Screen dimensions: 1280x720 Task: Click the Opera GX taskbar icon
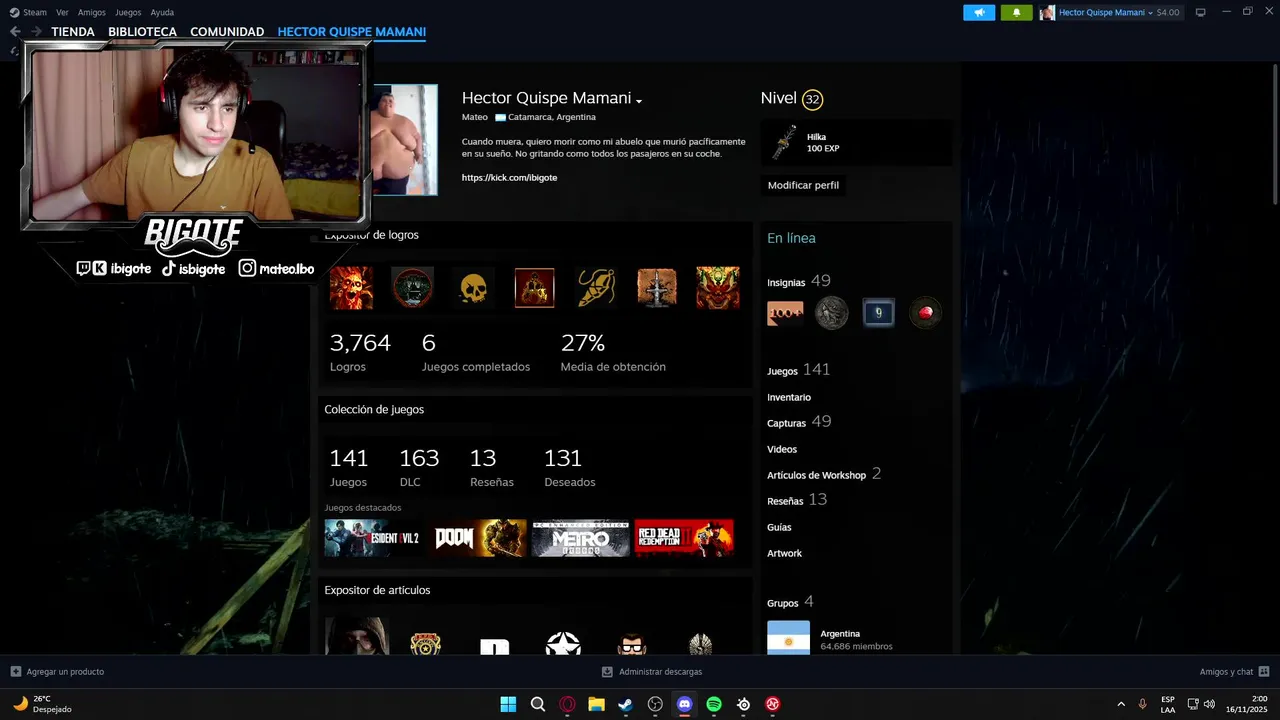coord(567,704)
